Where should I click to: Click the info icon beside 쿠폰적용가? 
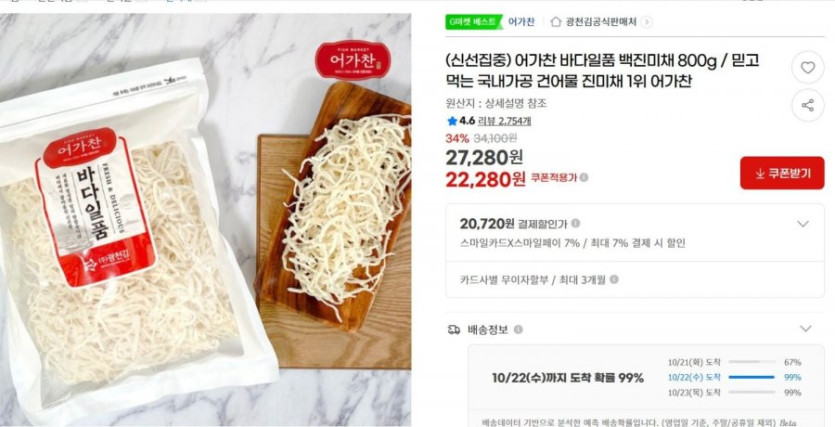click(x=584, y=178)
